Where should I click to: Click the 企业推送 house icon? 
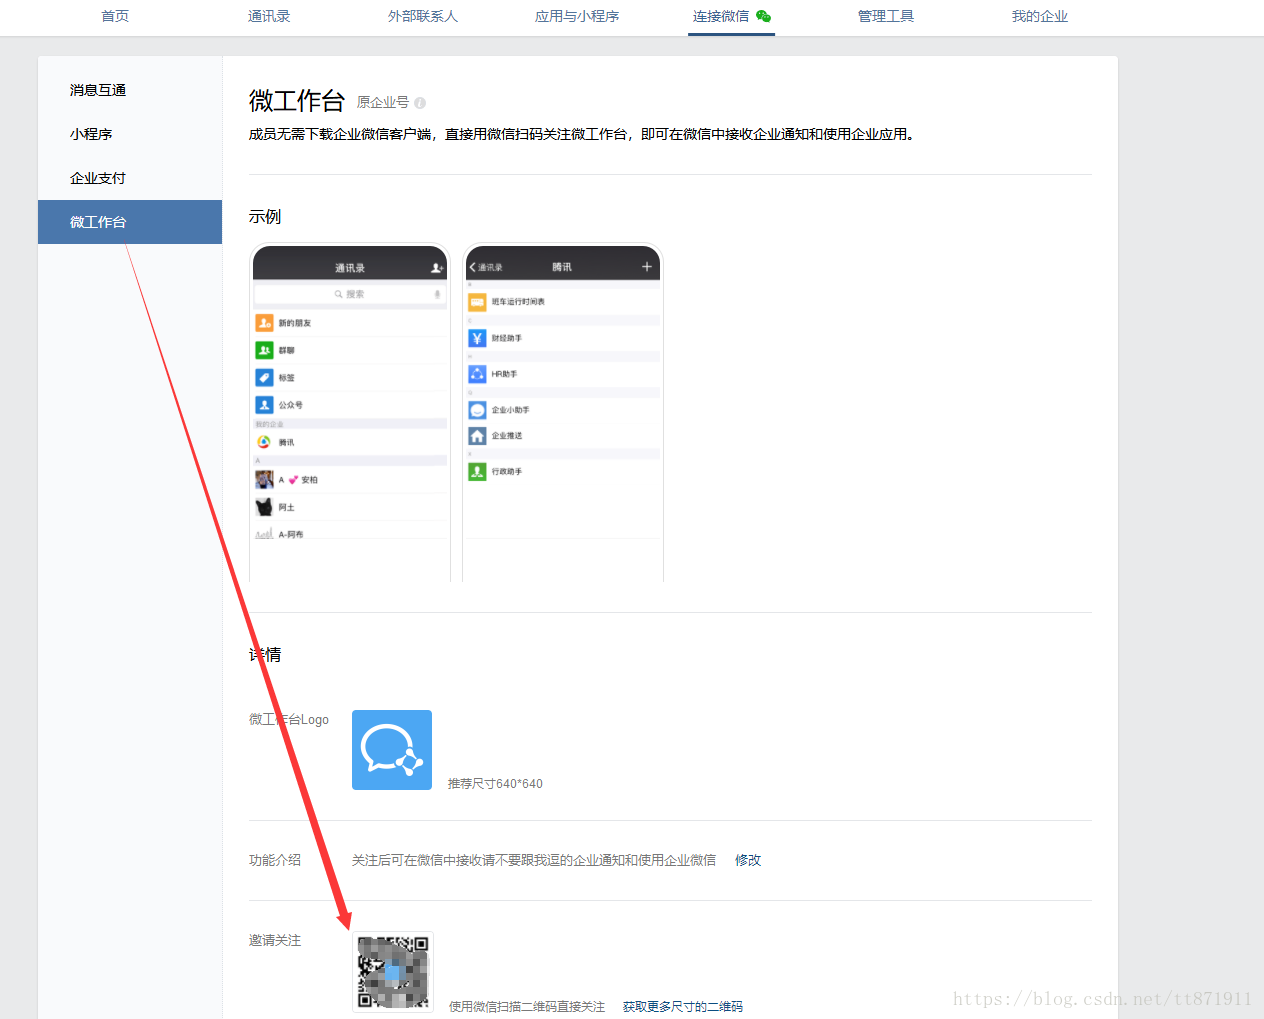point(477,436)
